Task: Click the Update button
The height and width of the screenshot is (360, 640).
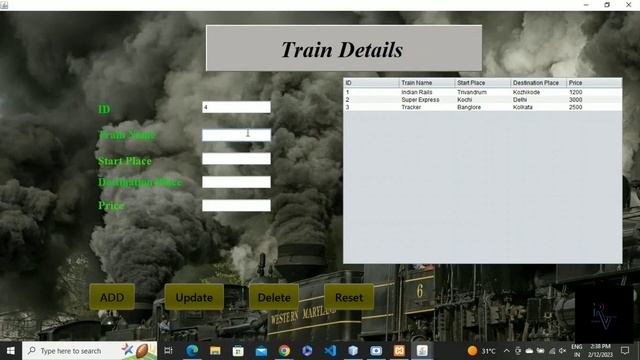Action: [194, 297]
